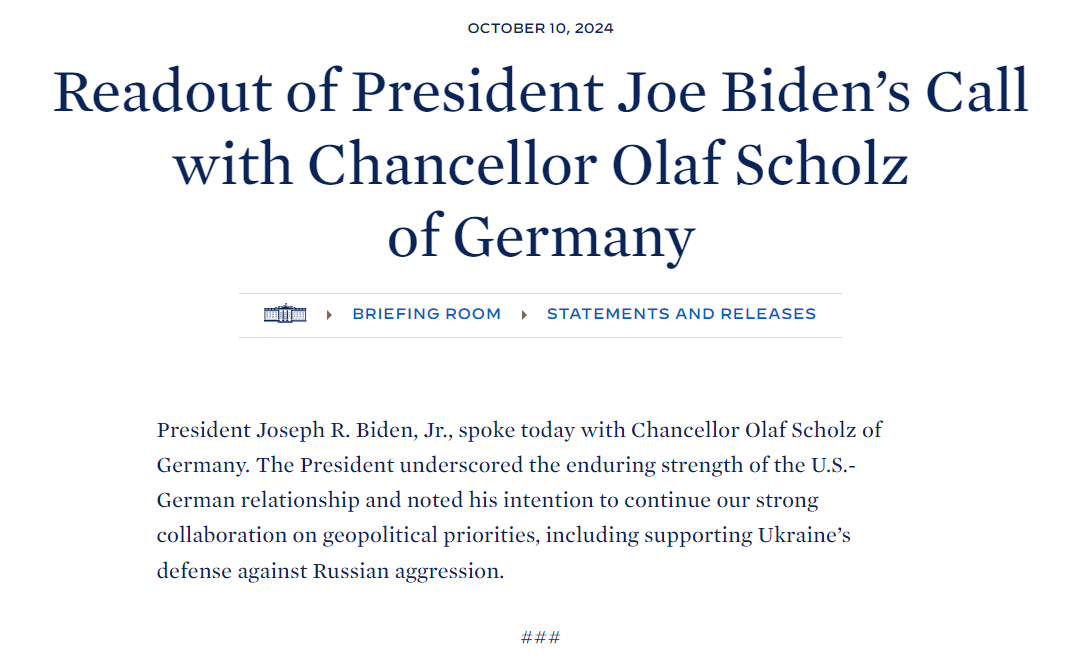Click the word Call in the headline
This screenshot has width=1082, height=666.
pos(976,92)
